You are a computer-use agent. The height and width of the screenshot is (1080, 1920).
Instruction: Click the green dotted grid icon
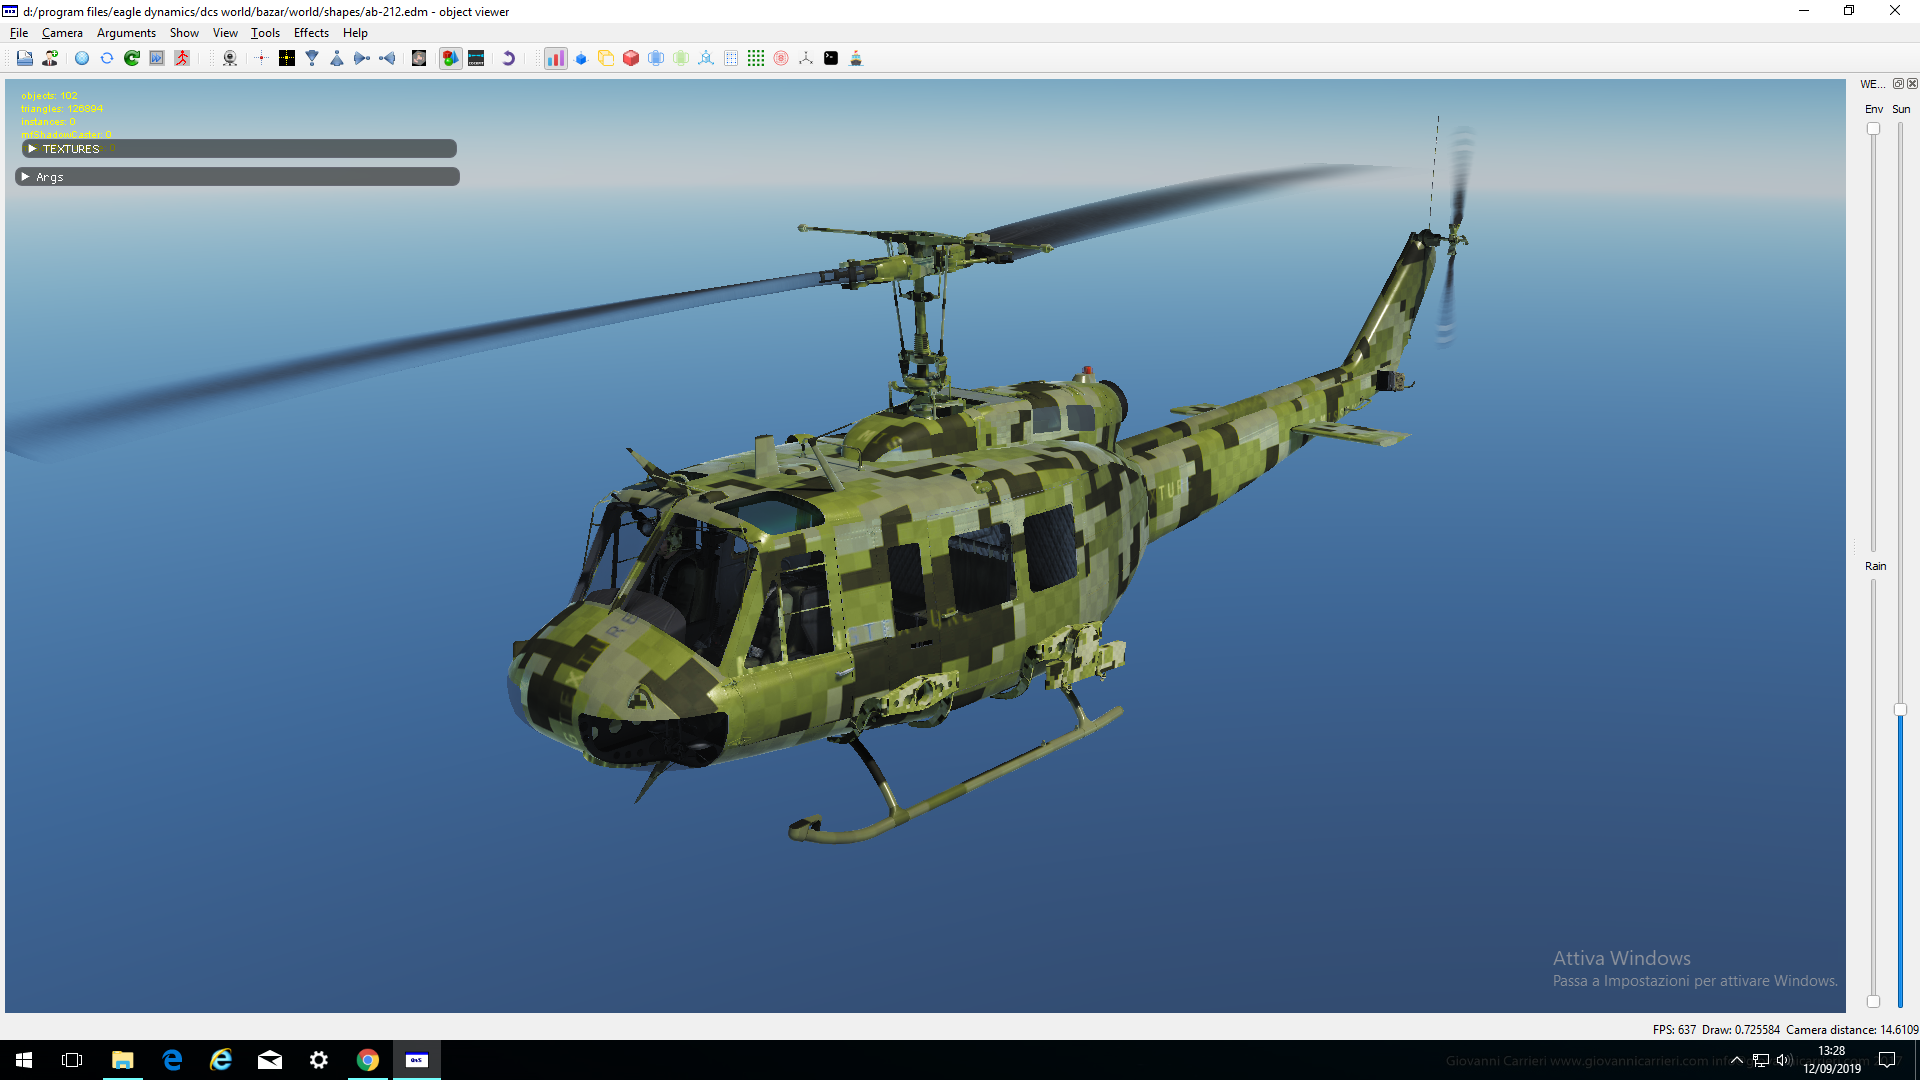click(x=756, y=58)
